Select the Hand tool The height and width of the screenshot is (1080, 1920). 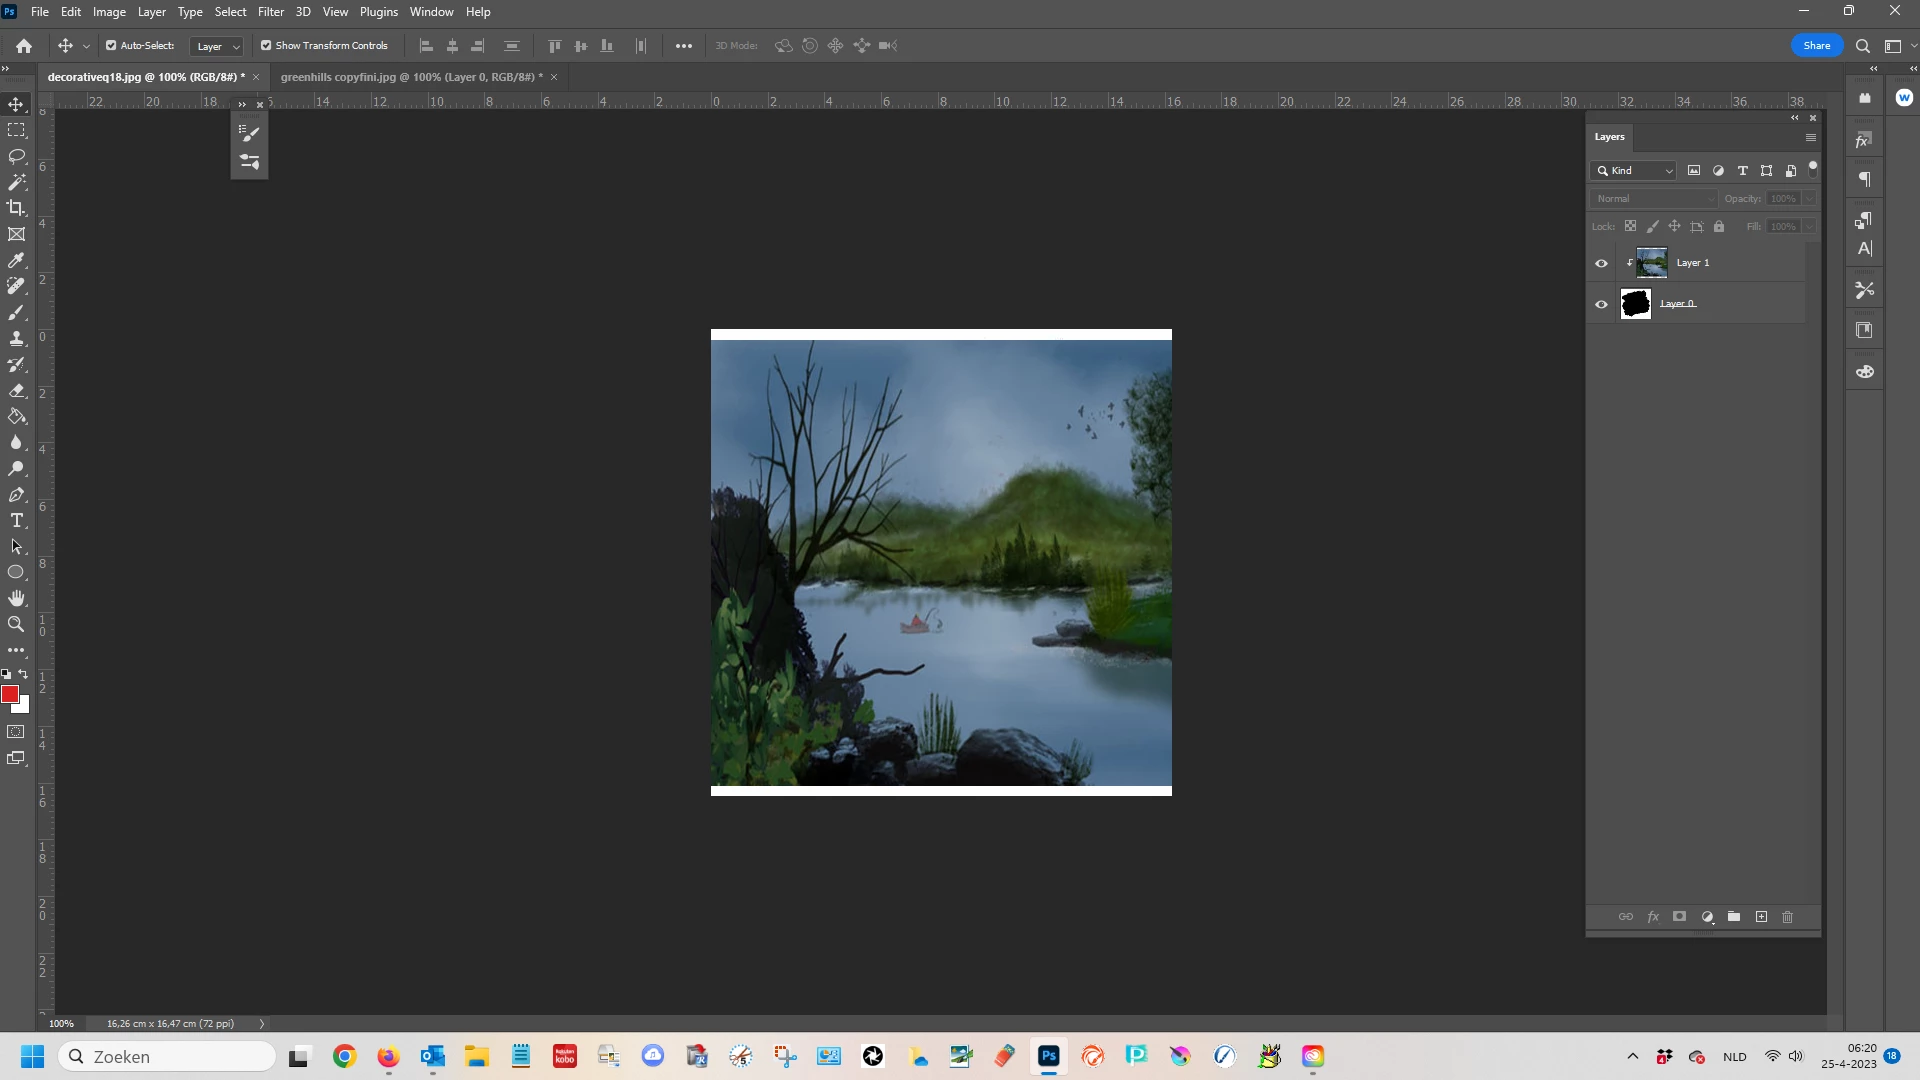[x=16, y=598]
